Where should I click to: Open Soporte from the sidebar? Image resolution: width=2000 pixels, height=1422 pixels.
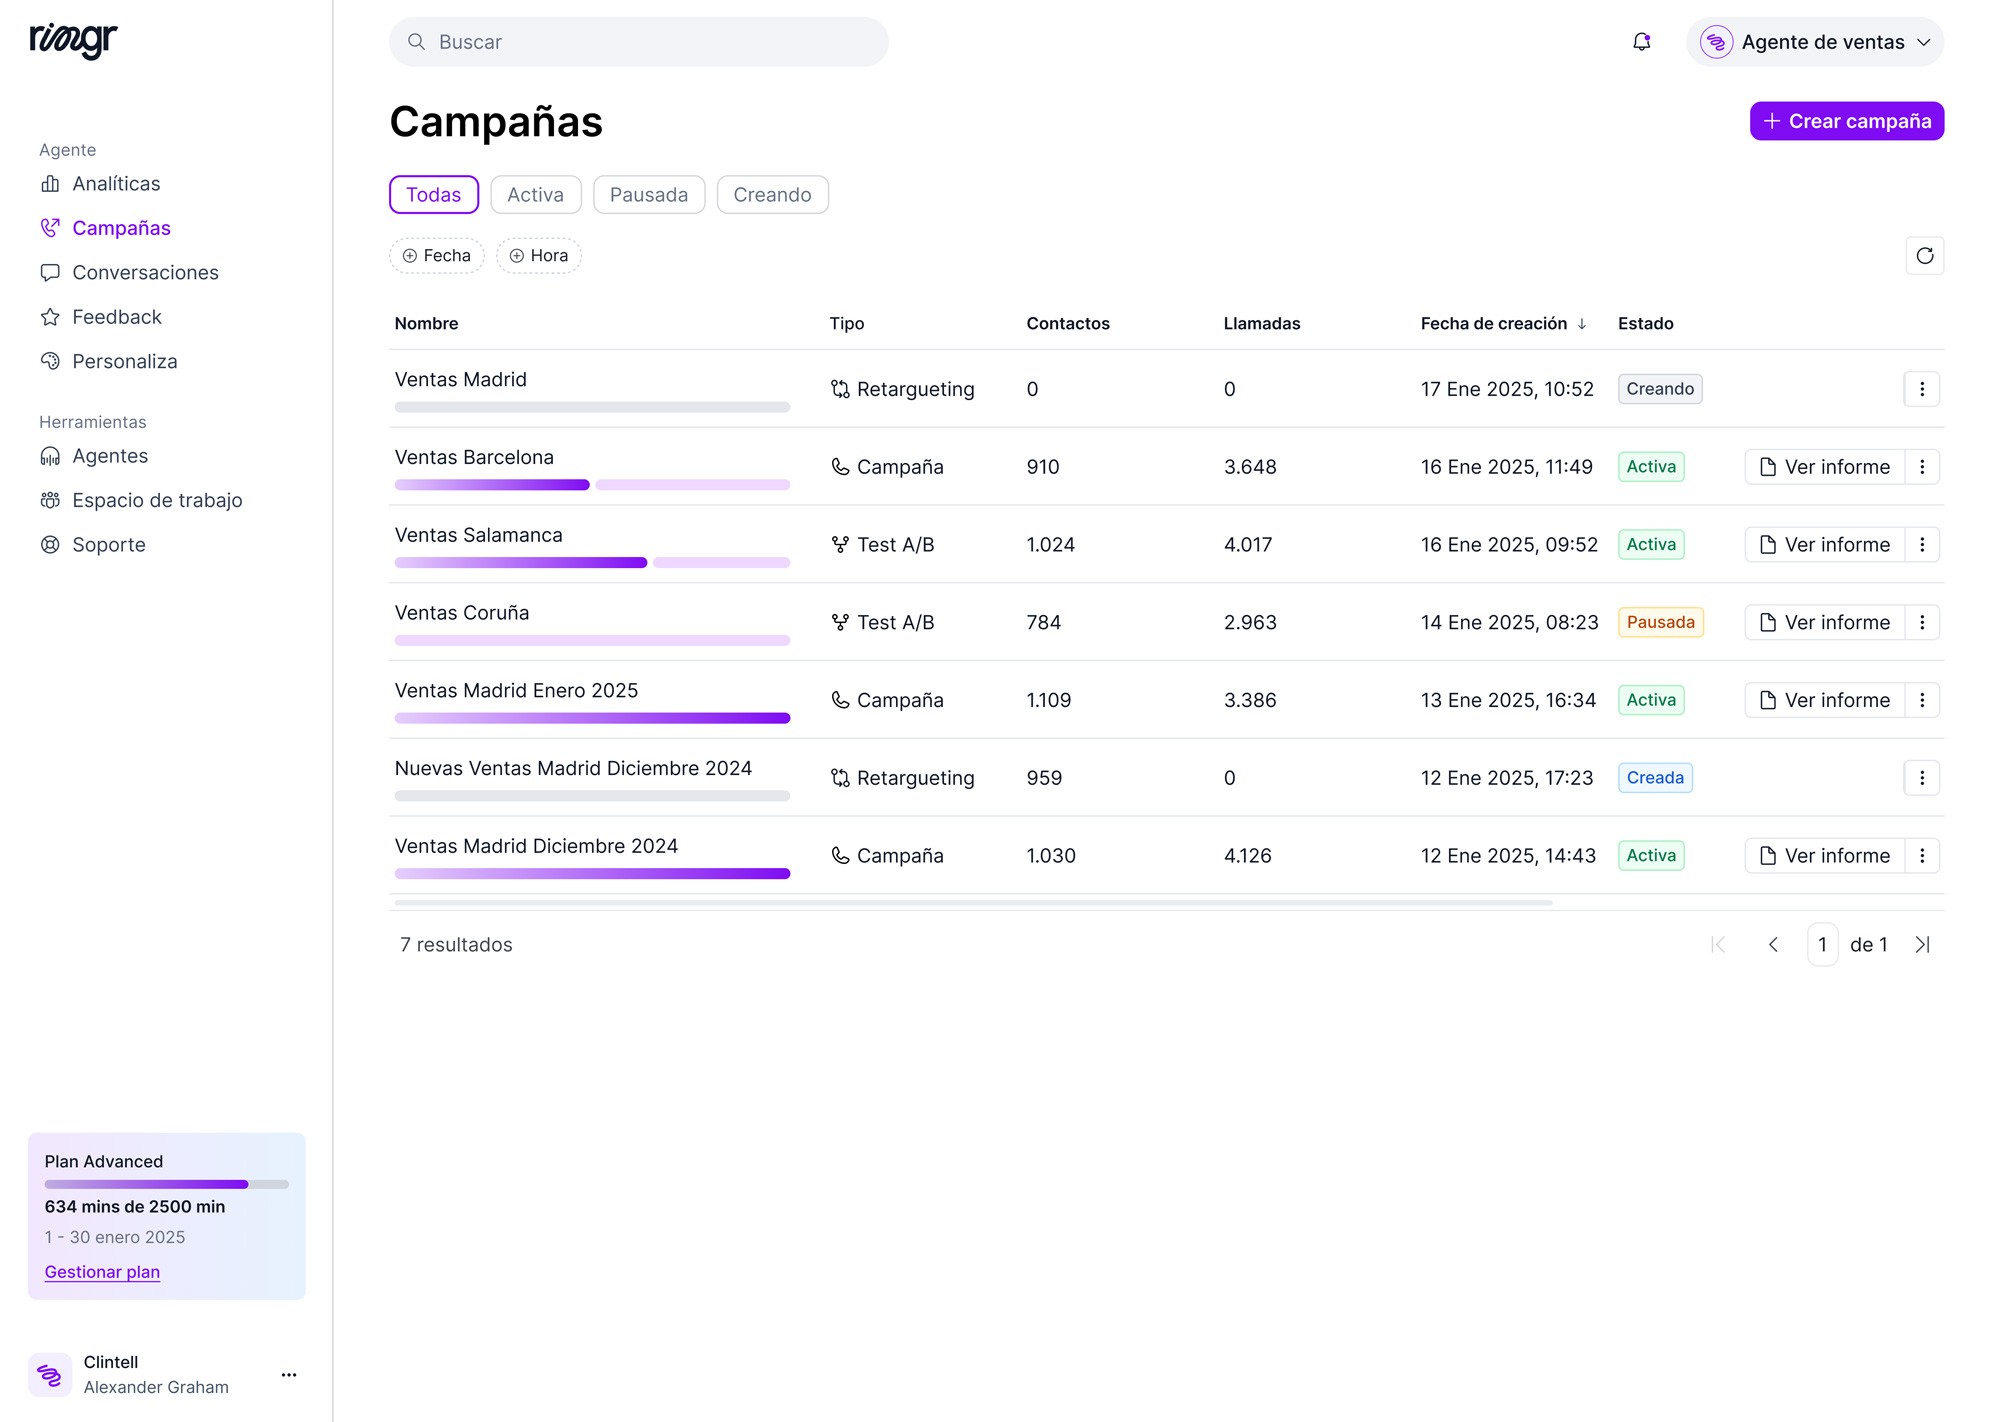pos(108,545)
